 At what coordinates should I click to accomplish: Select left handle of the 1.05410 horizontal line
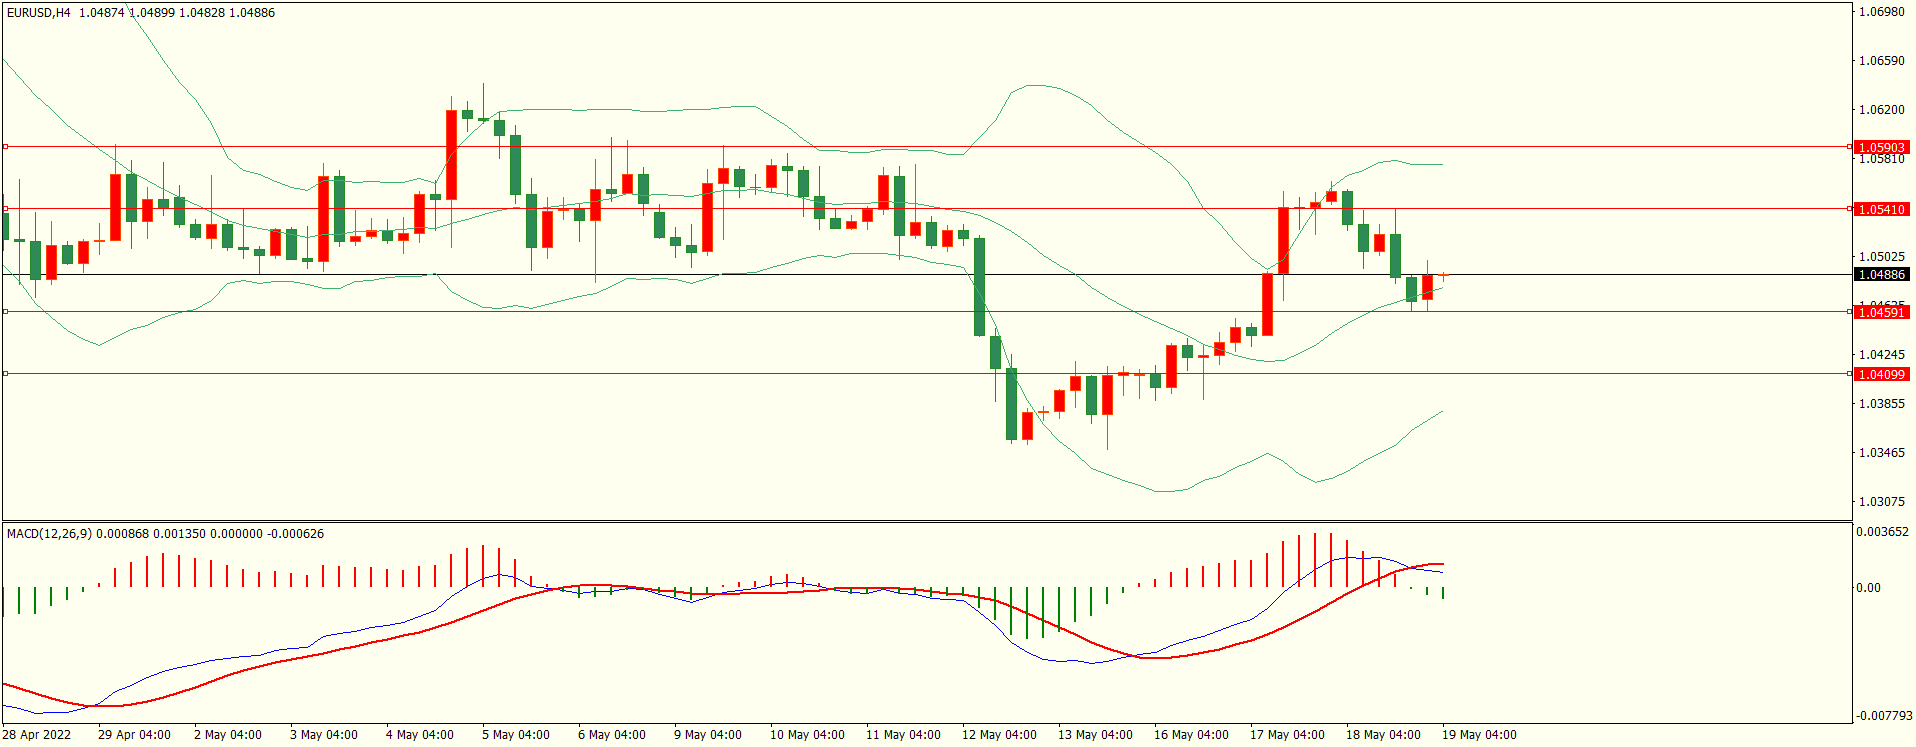click(5, 209)
